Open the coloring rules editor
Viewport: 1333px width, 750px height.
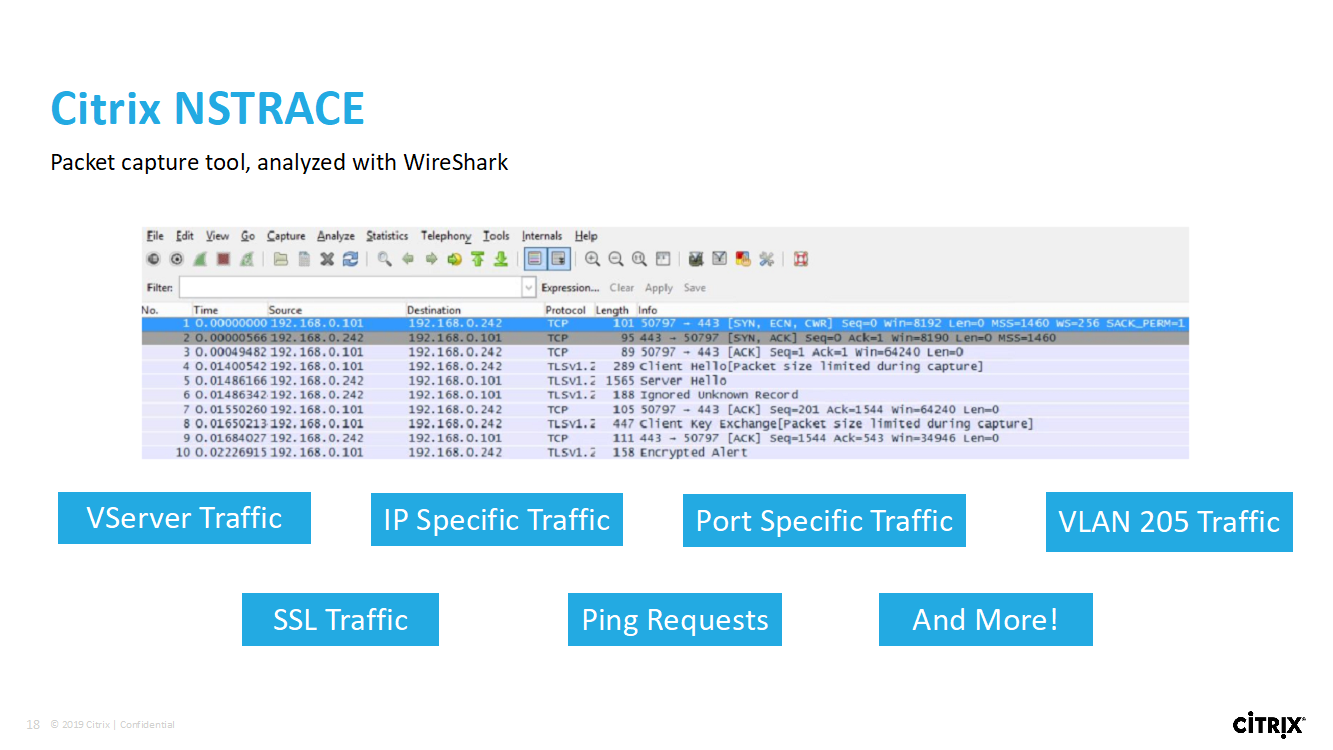(743, 259)
